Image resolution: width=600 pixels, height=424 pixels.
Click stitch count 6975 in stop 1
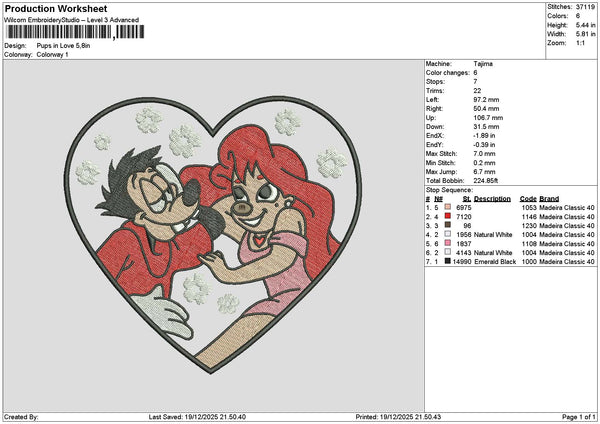(464, 208)
